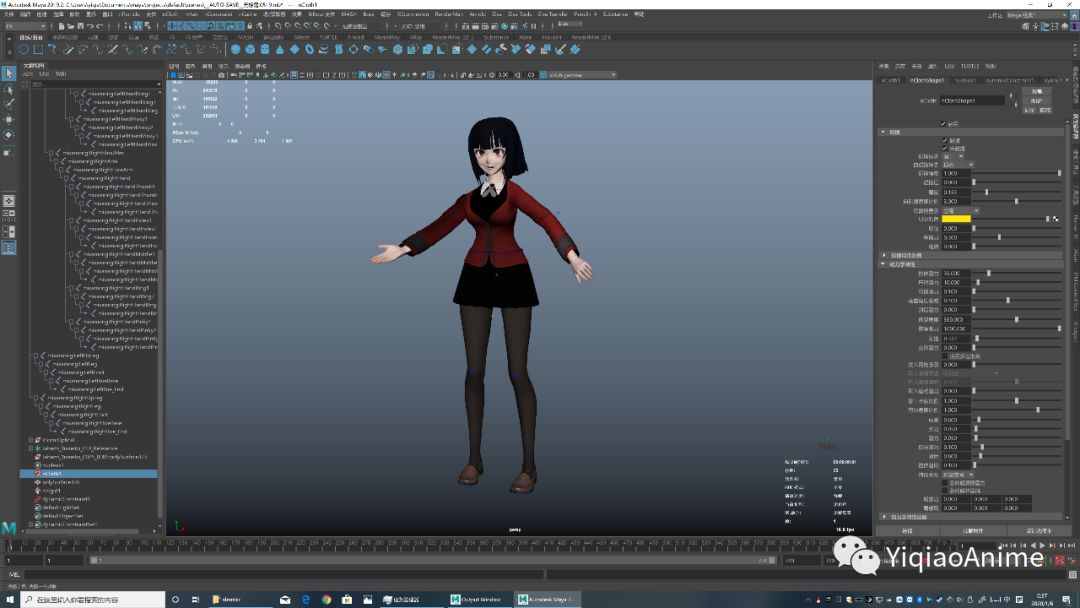Select nRigid1 in the Outliner
Screen dimensions: 1080x608
point(52,491)
